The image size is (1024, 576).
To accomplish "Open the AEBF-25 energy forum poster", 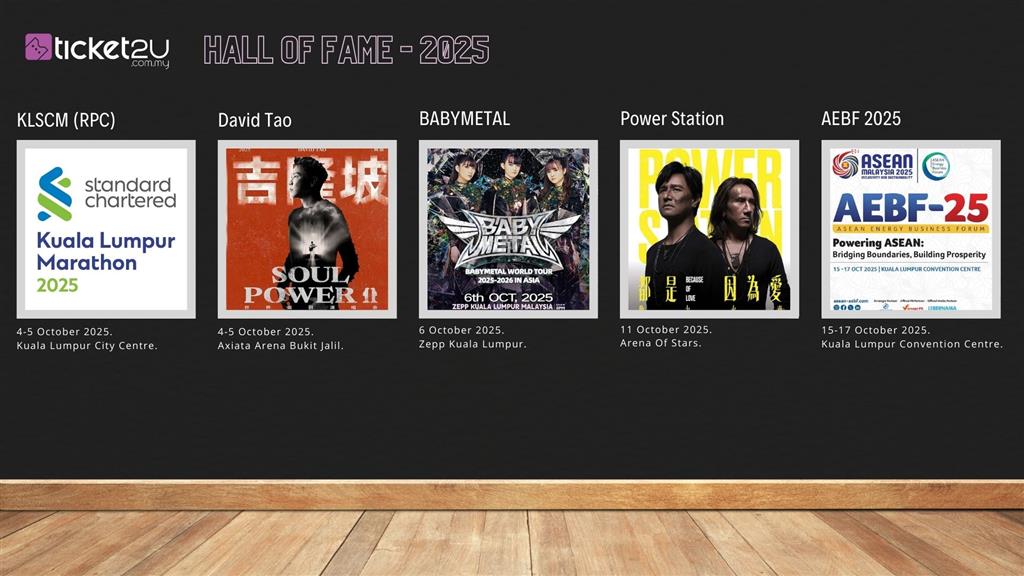I will pyautogui.click(x=910, y=229).
